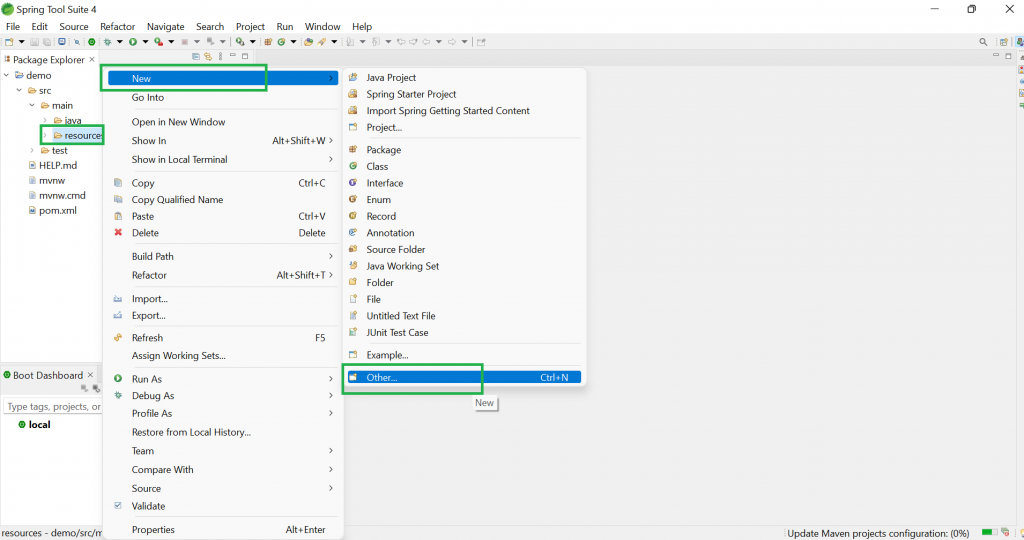Open the Window menu
The width and height of the screenshot is (1024, 540).
(x=323, y=27)
